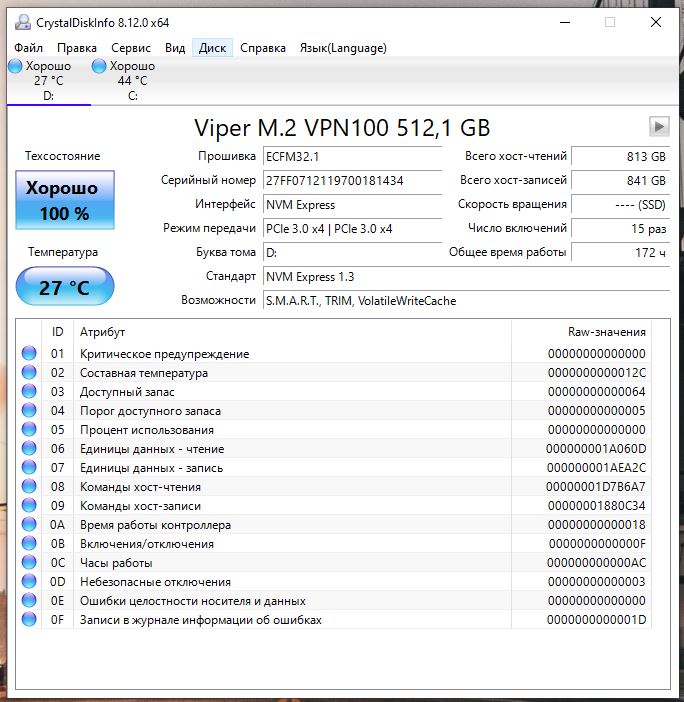Open the Сервис menu
This screenshot has height=702, width=684.
pyautogui.click(x=131, y=48)
